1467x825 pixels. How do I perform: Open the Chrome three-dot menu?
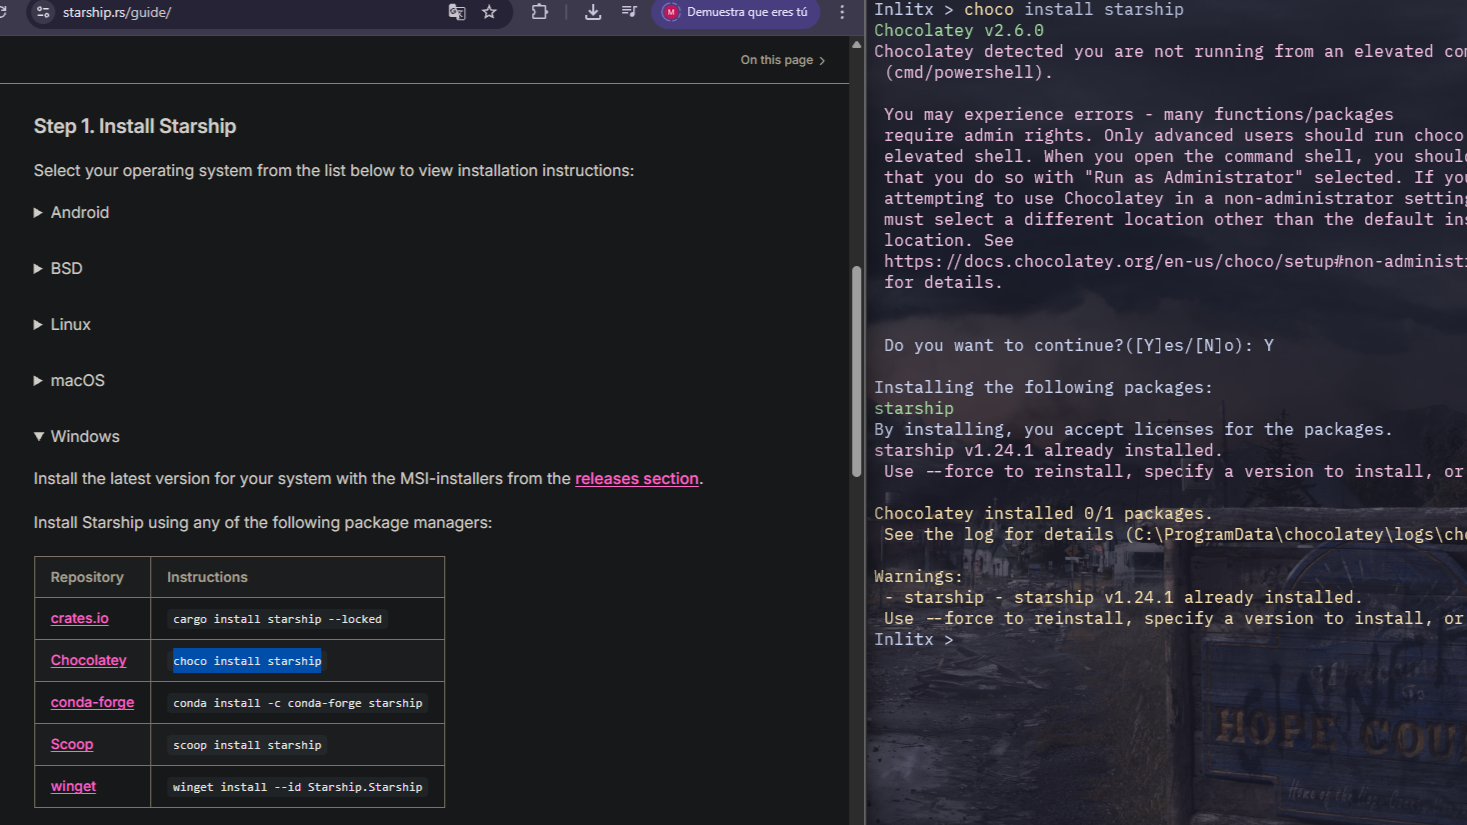point(842,12)
